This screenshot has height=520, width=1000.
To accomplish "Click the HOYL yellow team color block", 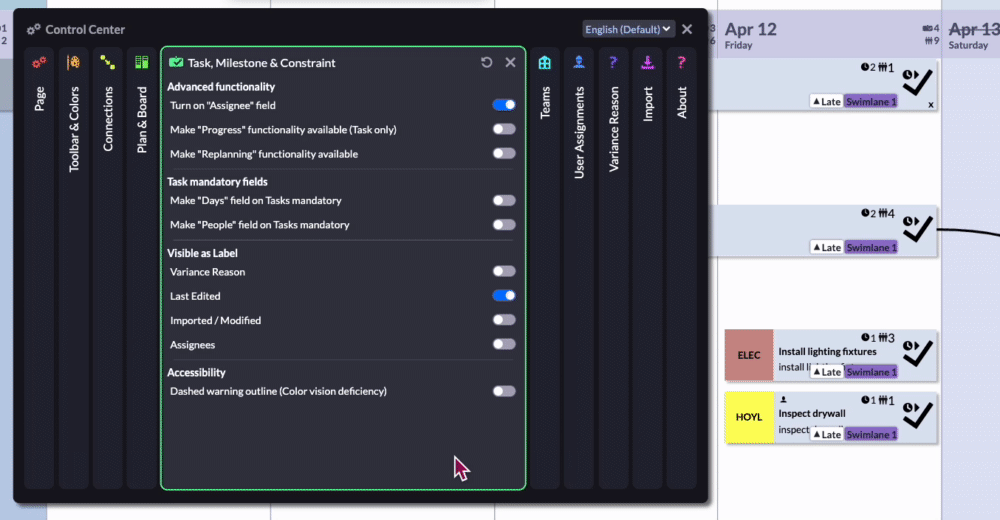I will [x=749, y=417].
